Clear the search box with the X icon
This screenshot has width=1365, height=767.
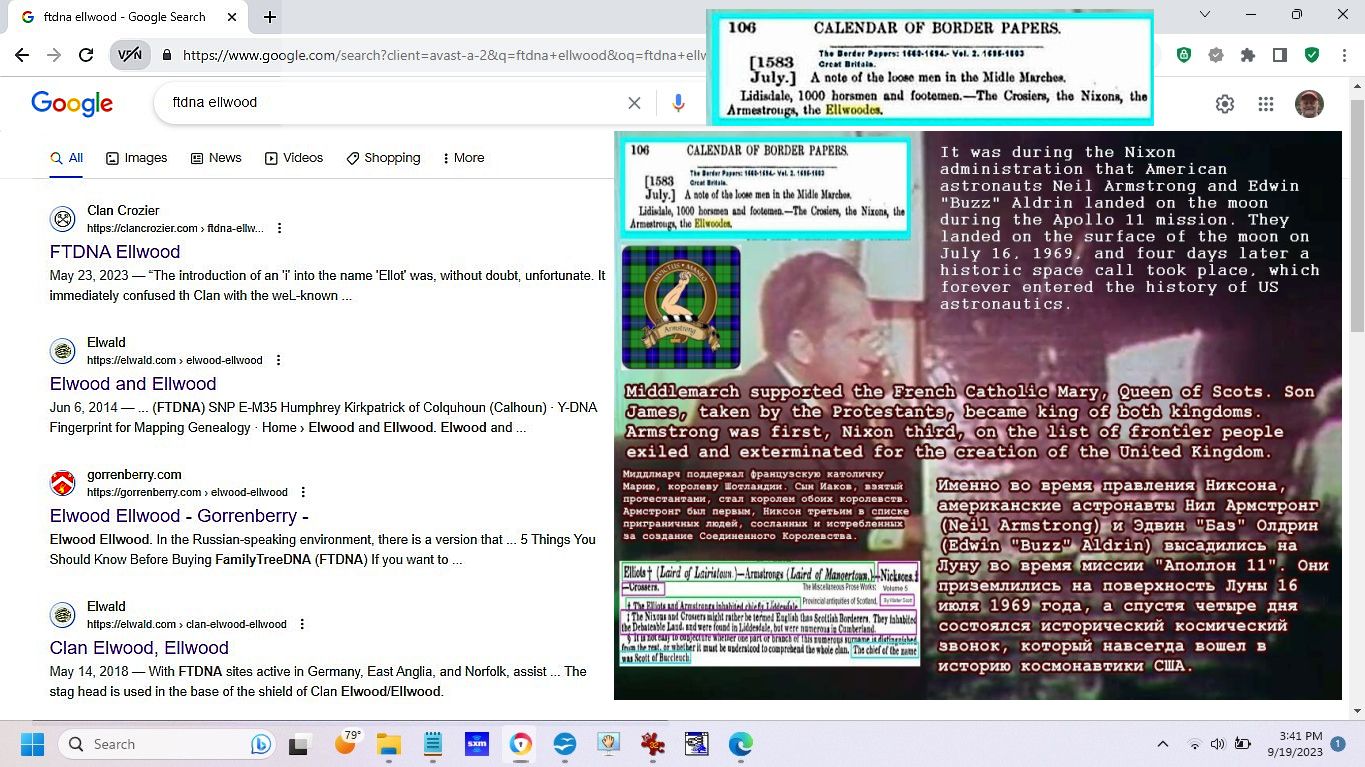coord(634,103)
